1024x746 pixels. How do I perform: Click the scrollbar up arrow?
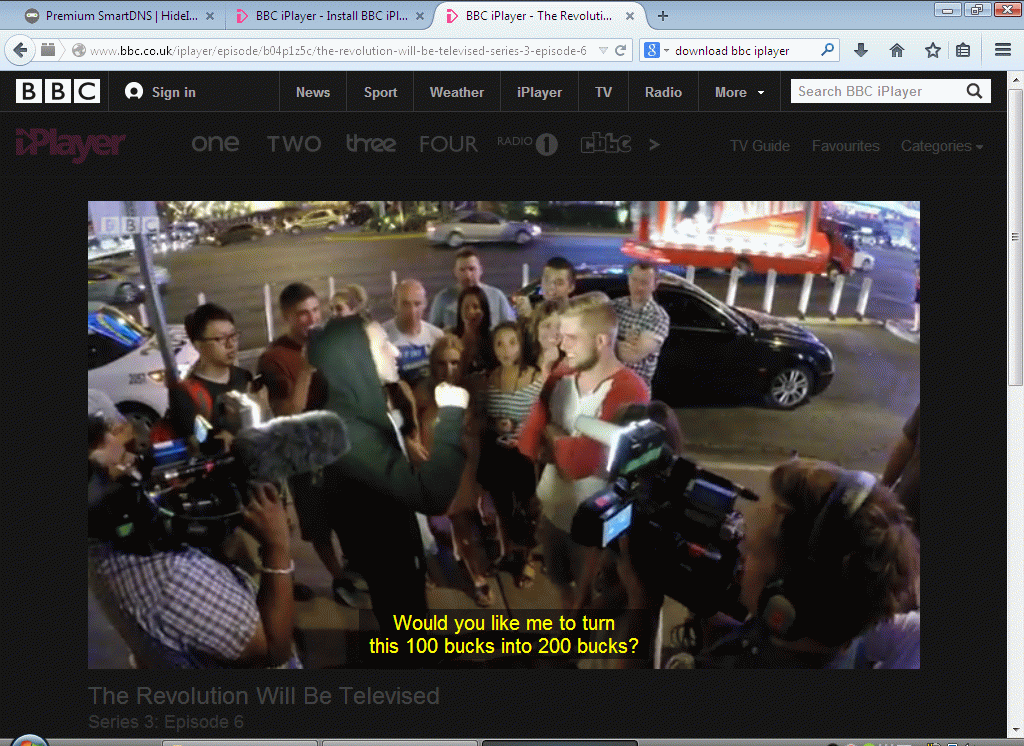coord(1015,80)
